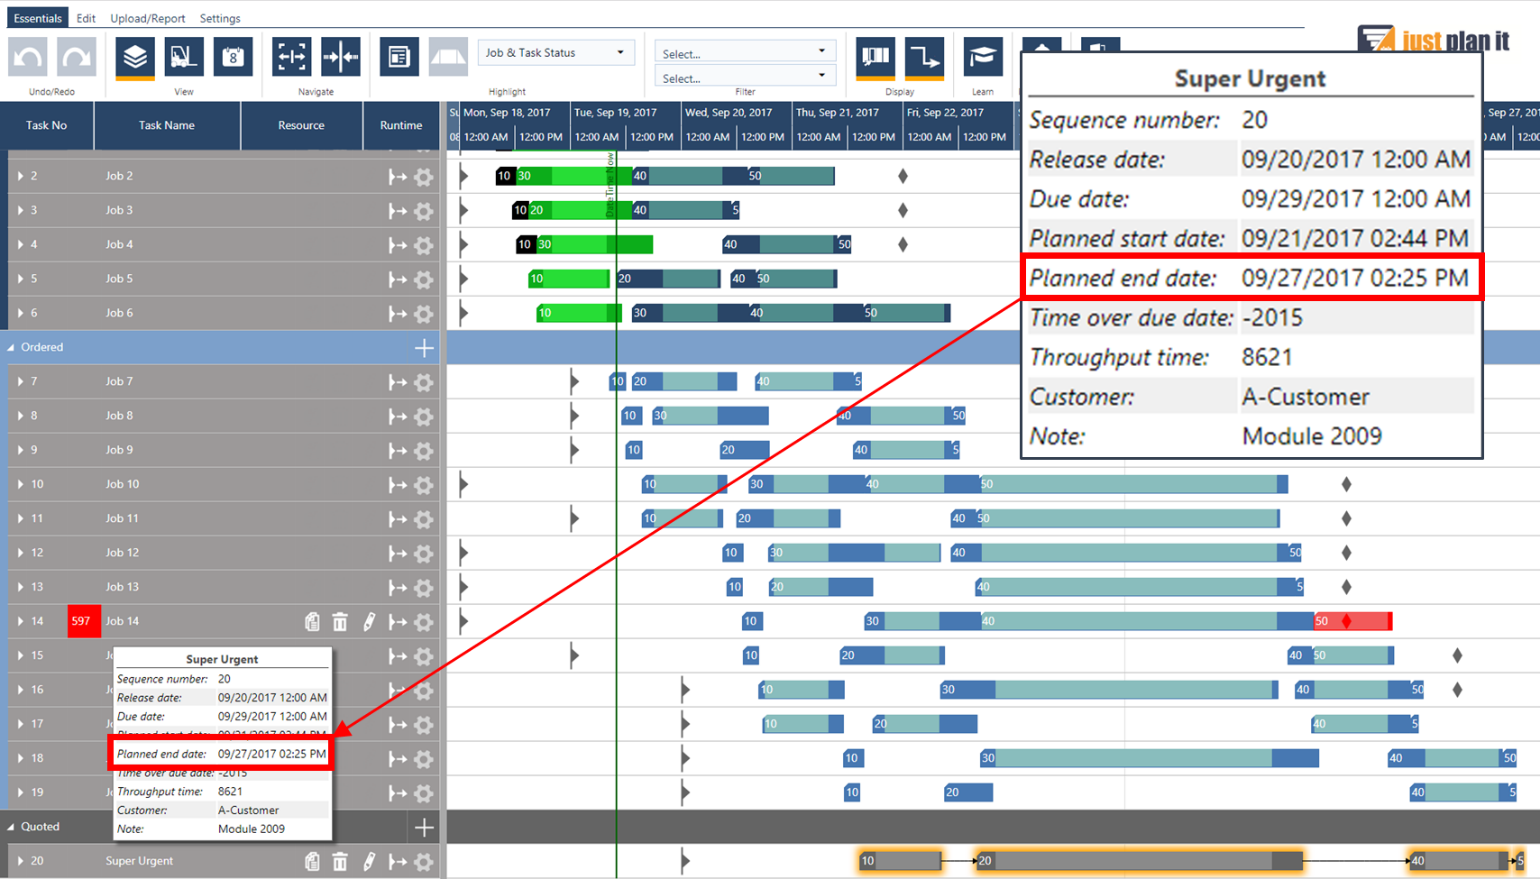Click the graduation cap Learn icon
The height and width of the screenshot is (879, 1540).
click(983, 59)
